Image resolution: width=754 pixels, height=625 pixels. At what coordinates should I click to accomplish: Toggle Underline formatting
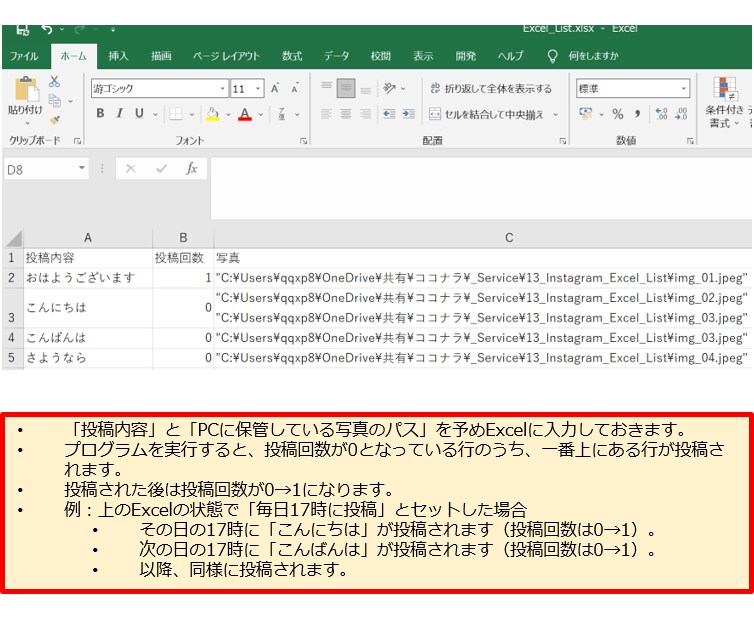coord(139,113)
